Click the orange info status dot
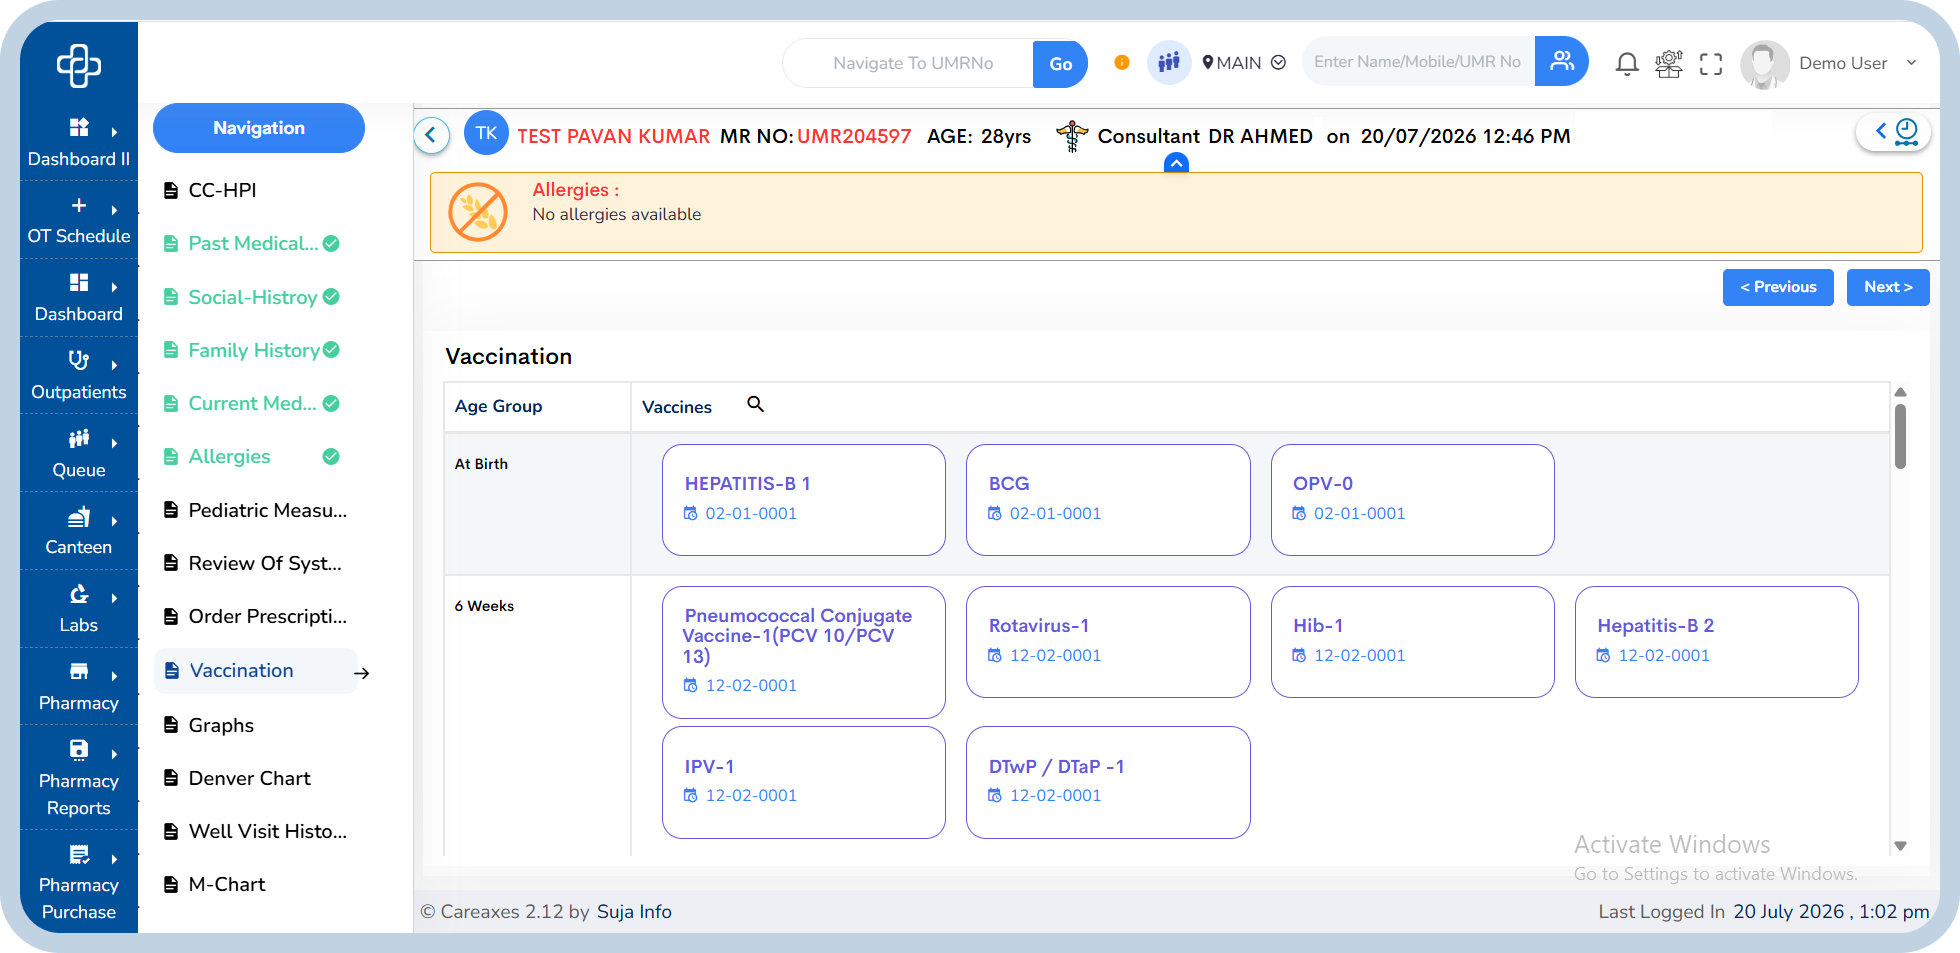Viewport: 1960px width, 953px height. 1122,62
